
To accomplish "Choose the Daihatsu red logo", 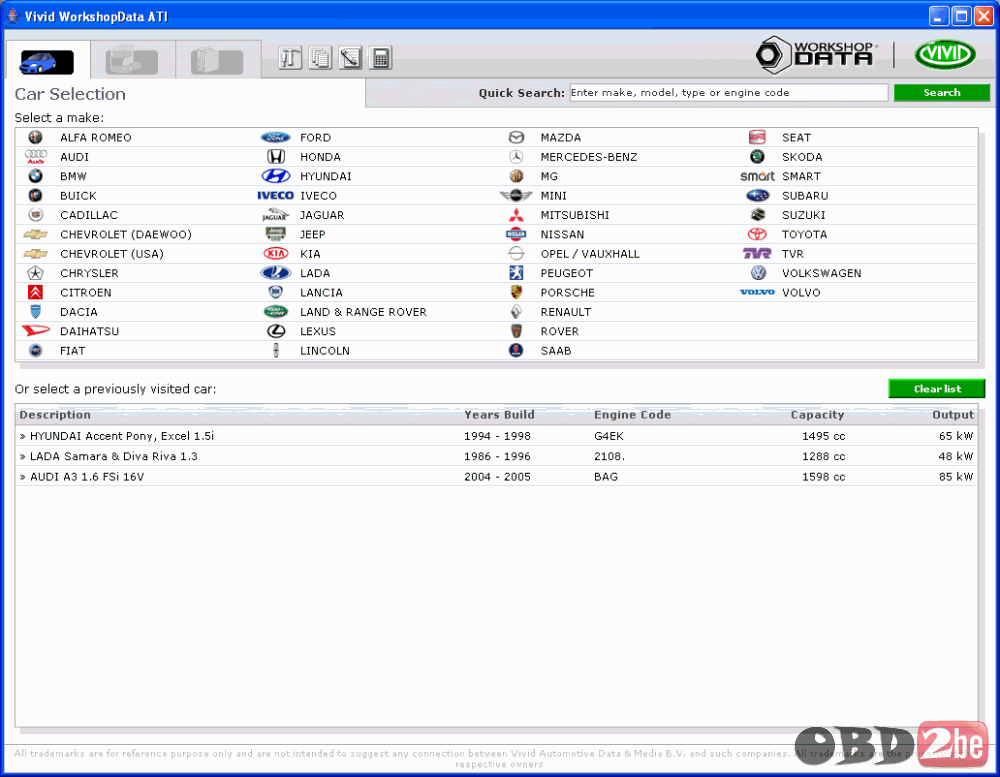I will tap(36, 330).
